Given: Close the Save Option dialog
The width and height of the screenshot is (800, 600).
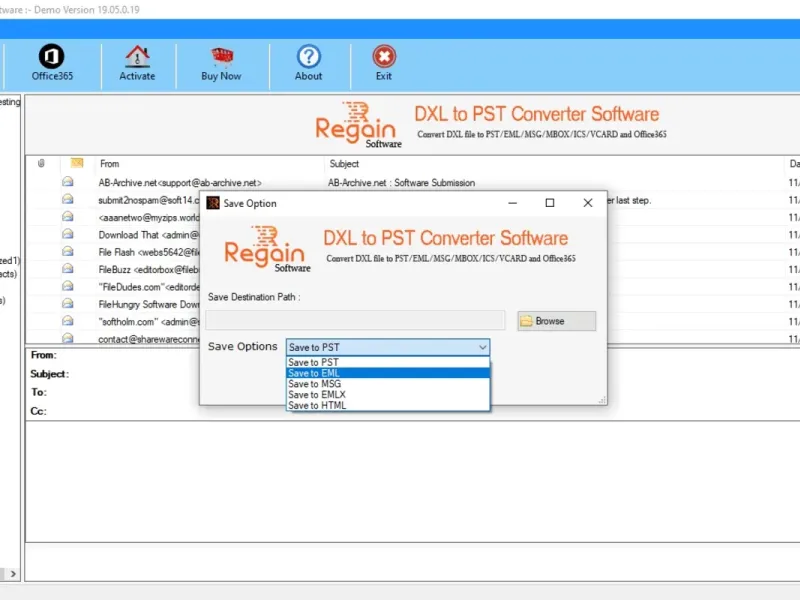Looking at the screenshot, I should 588,203.
